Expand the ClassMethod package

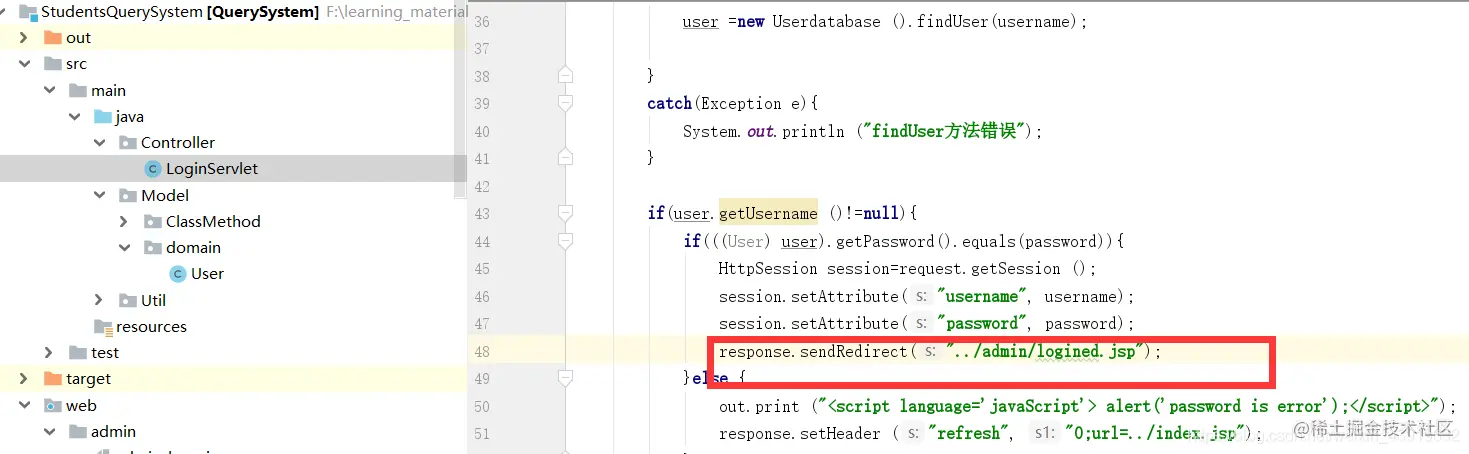tap(124, 222)
